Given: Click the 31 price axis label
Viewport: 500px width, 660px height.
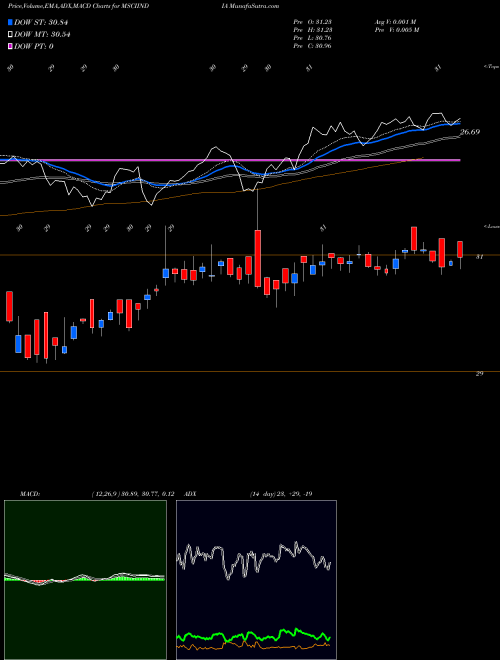Looking at the screenshot, I should click(x=479, y=256).
